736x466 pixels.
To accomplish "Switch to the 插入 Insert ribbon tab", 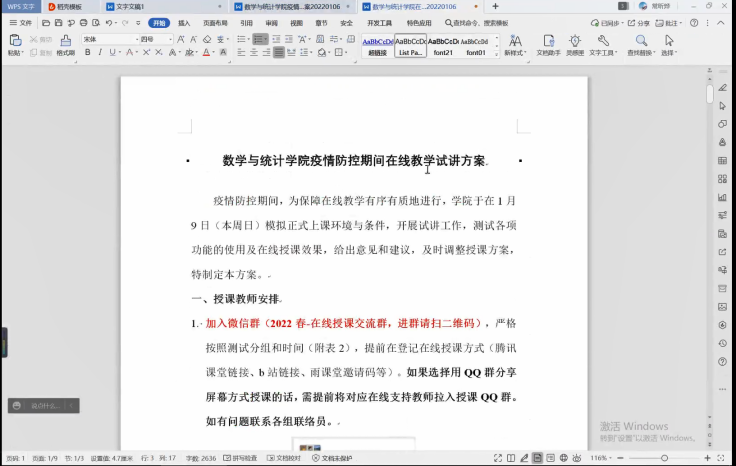I will click(184, 22).
